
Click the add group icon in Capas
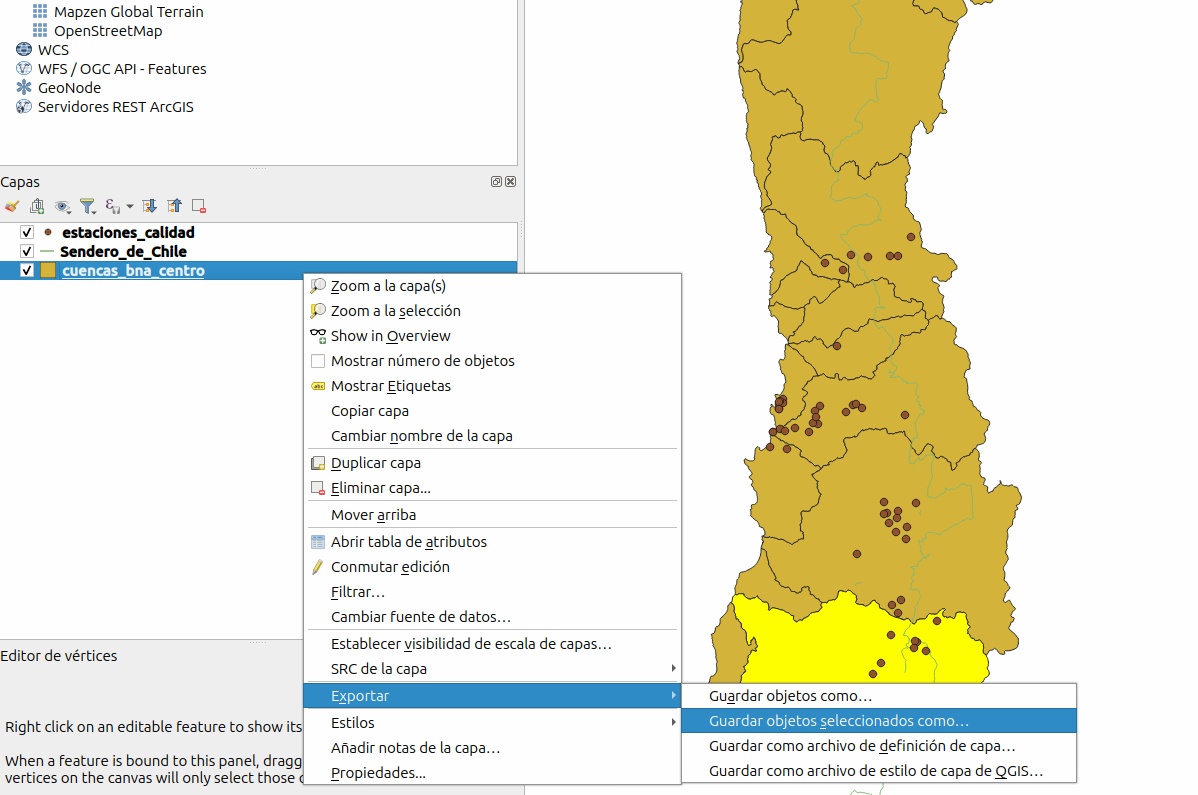coord(37,206)
